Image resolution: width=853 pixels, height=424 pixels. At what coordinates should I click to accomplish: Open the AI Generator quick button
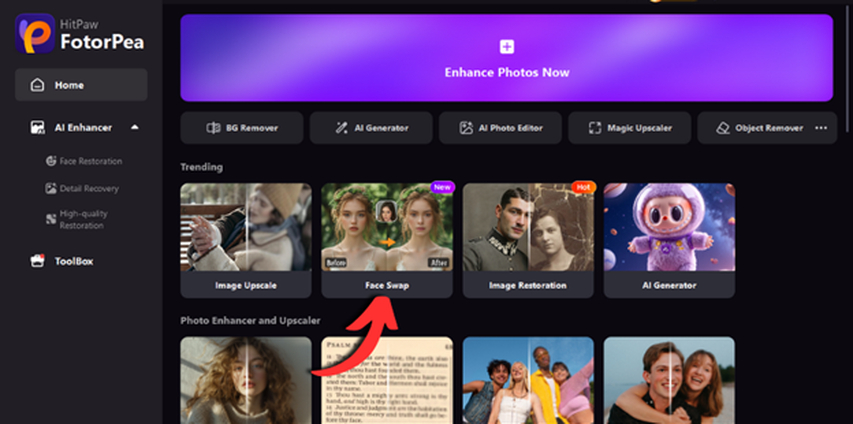(x=371, y=128)
